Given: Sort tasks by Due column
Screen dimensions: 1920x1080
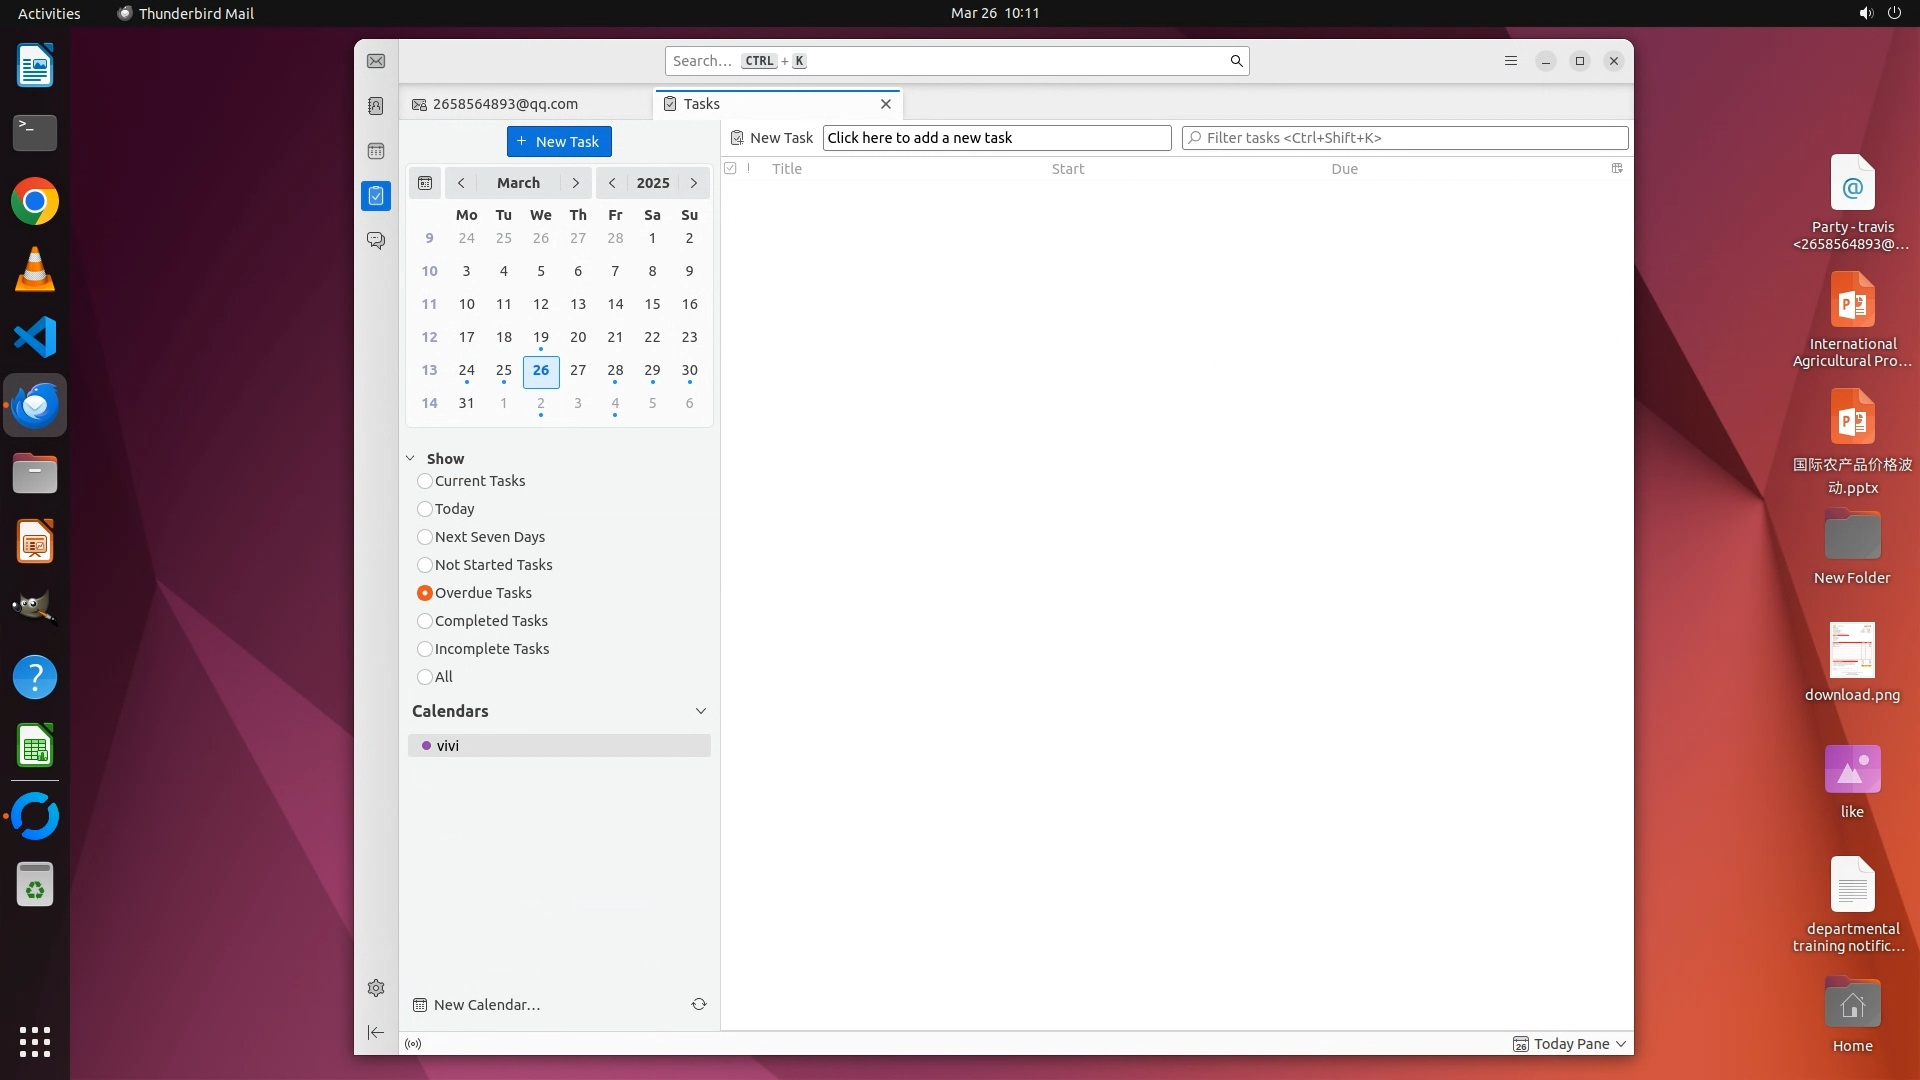Looking at the screenshot, I should [1344, 169].
